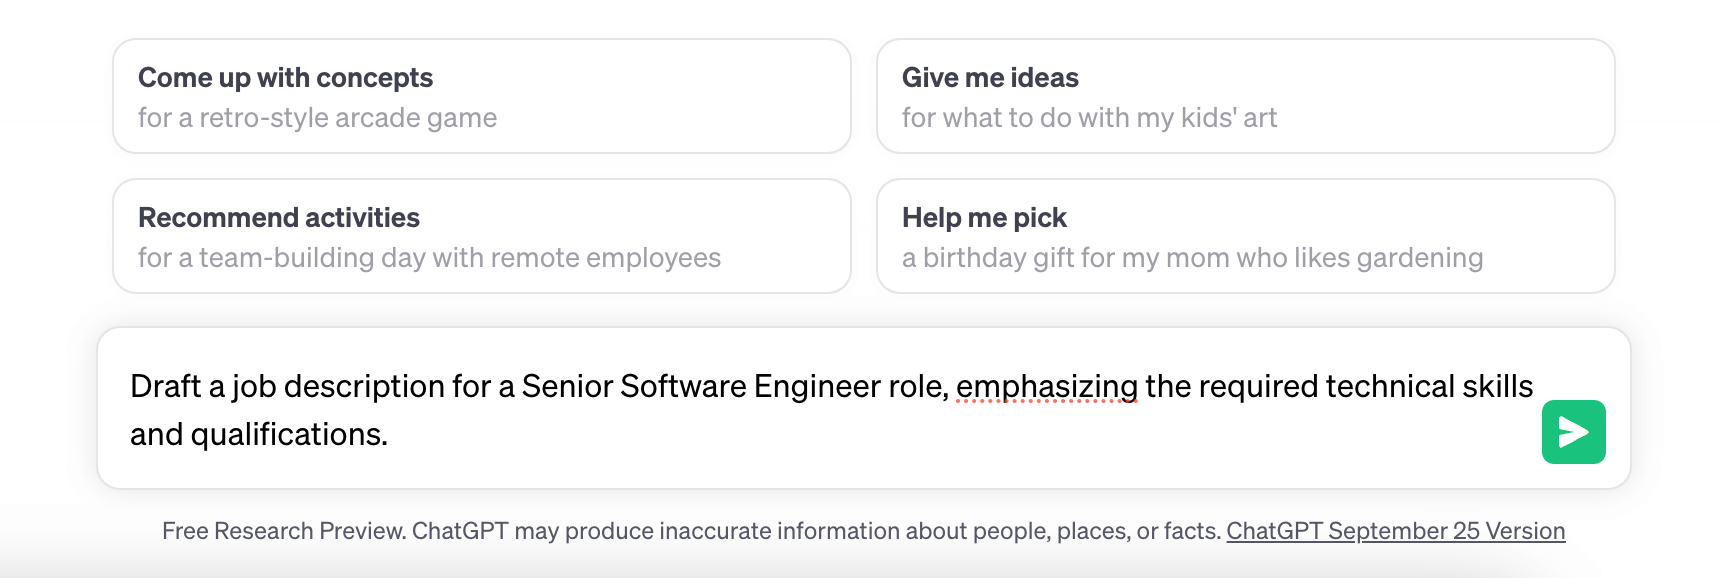Open the ChatGPT September 25 Version link
This screenshot has height=578, width=1726.
tap(1396, 531)
